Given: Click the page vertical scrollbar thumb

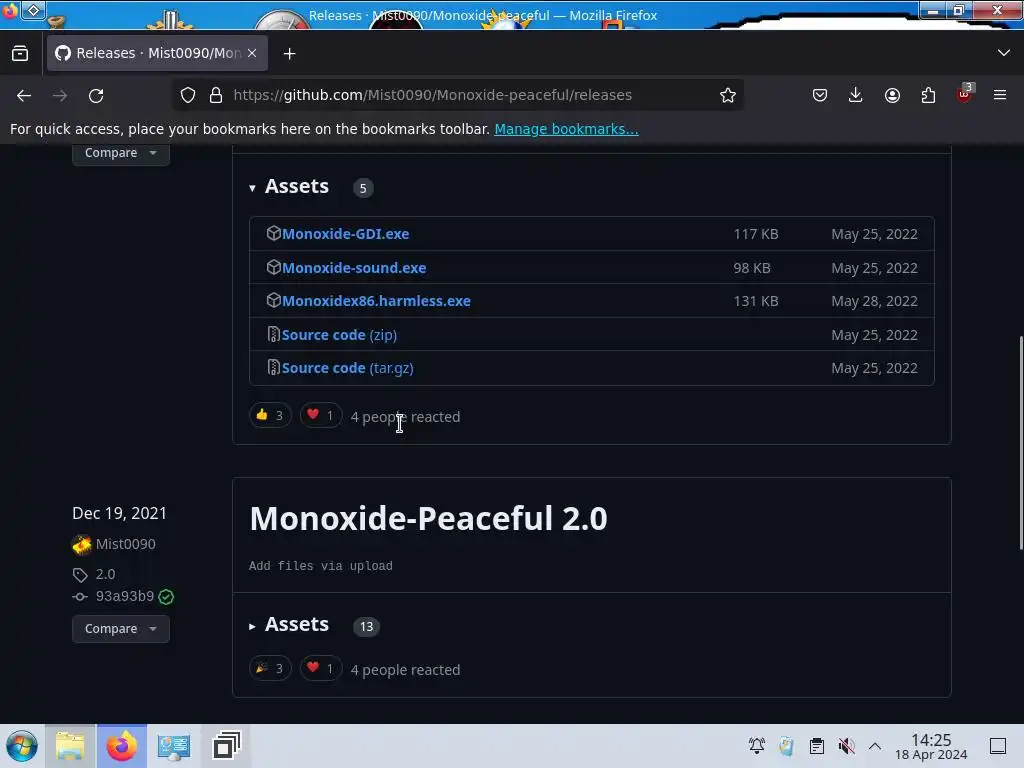Looking at the screenshot, I should (x=1020, y=443).
